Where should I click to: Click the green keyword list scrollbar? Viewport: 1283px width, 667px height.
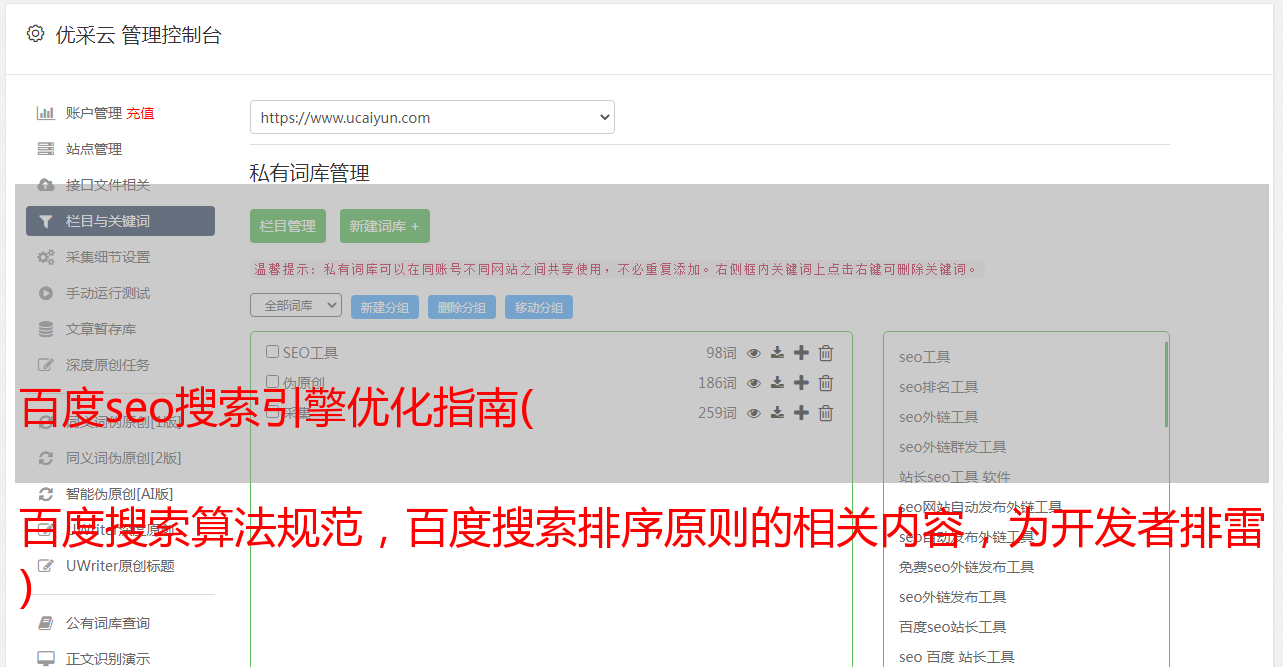point(1166,384)
